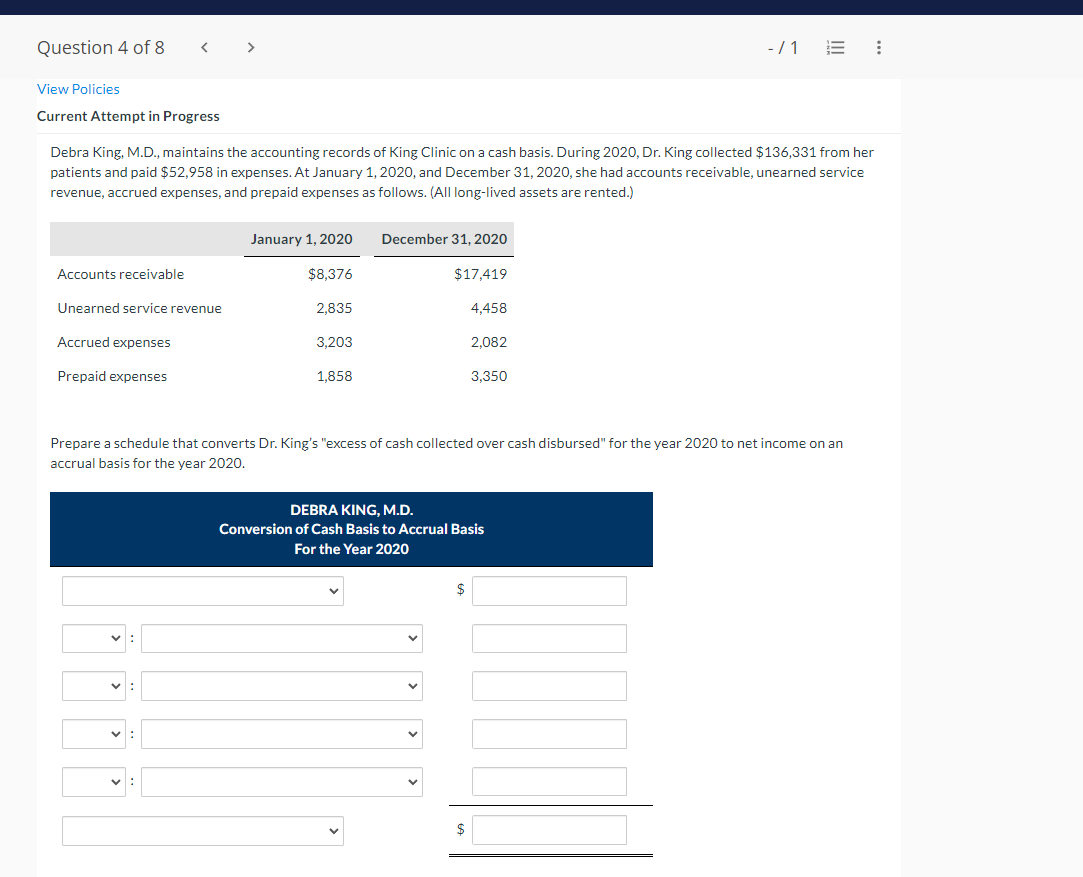
Task: Open the three-dot more options menu
Action: point(878,47)
